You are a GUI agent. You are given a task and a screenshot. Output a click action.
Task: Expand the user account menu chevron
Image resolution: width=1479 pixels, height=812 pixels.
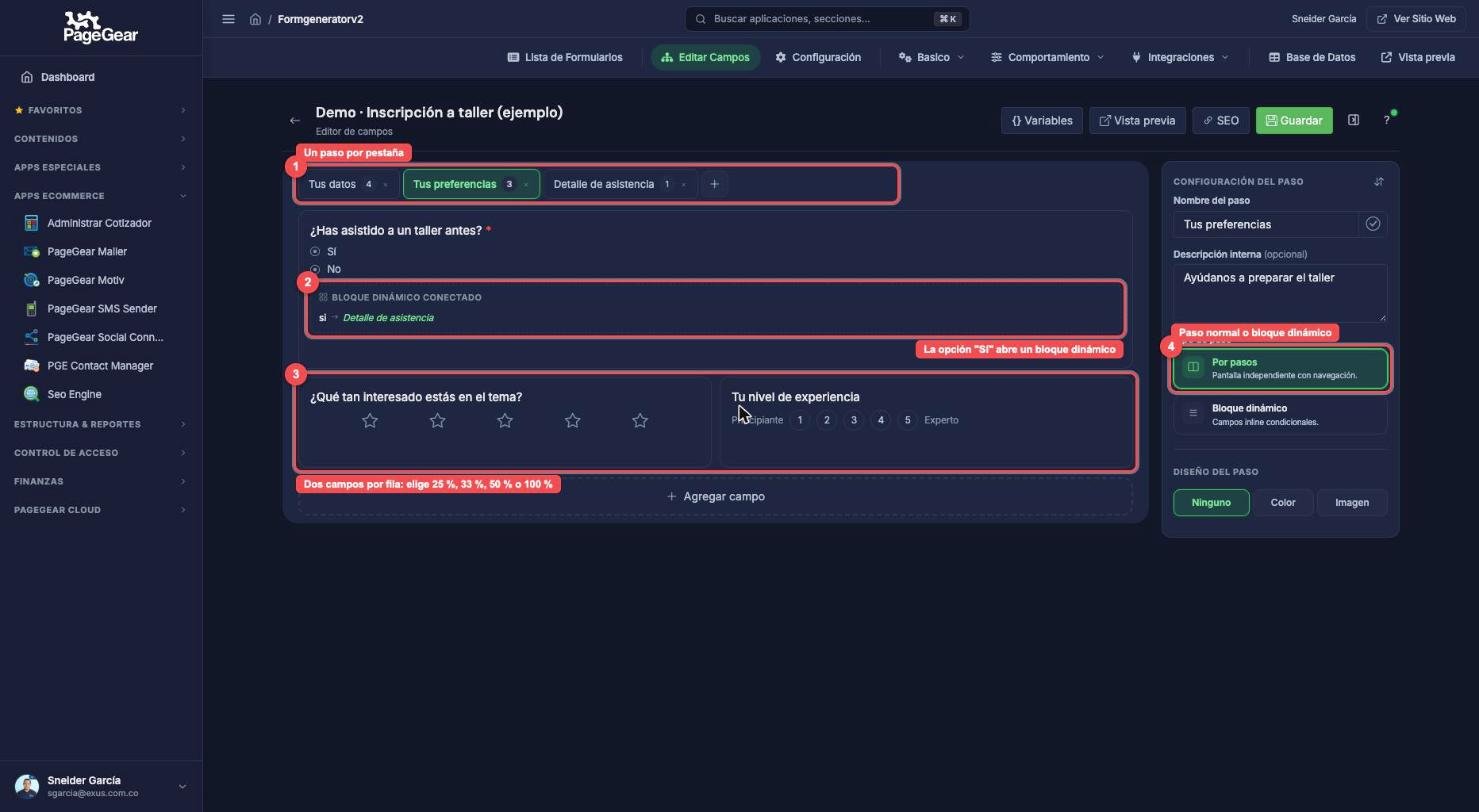tap(182, 787)
